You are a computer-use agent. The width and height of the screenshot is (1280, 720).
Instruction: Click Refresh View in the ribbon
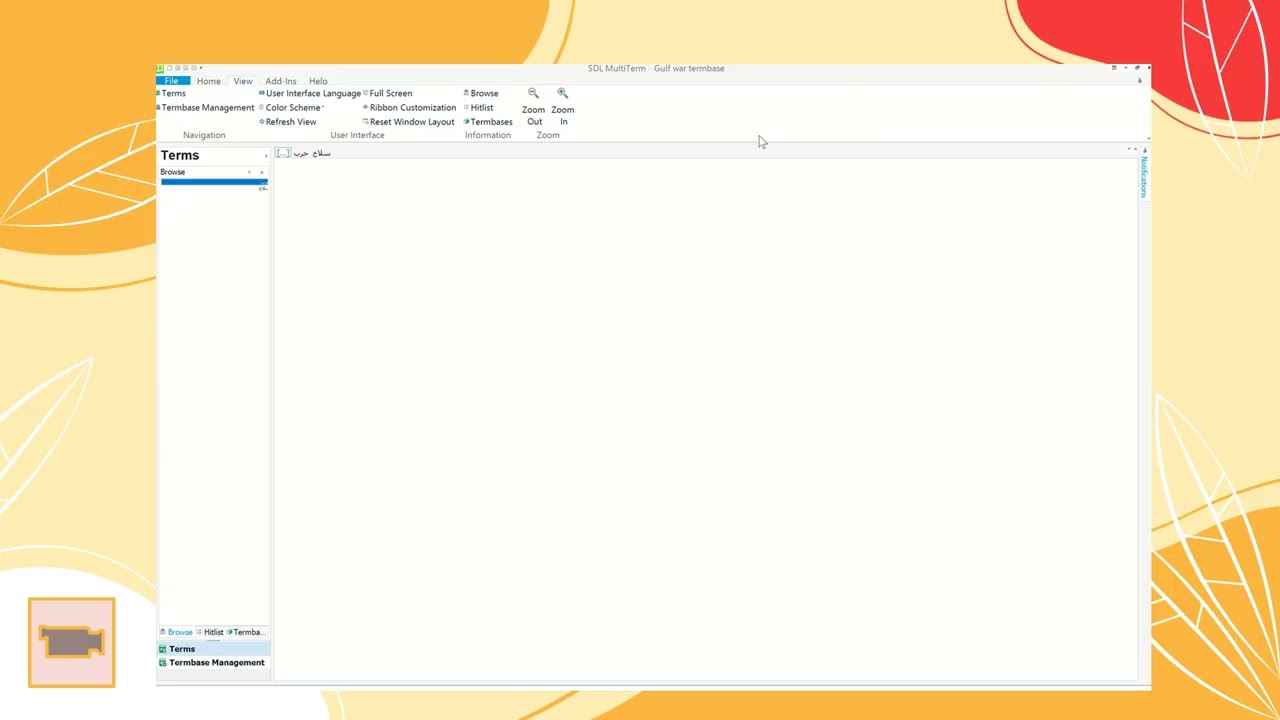click(288, 122)
